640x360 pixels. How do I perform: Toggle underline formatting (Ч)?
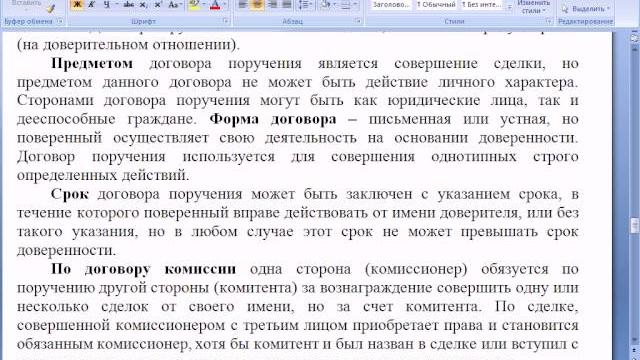[107, 5]
